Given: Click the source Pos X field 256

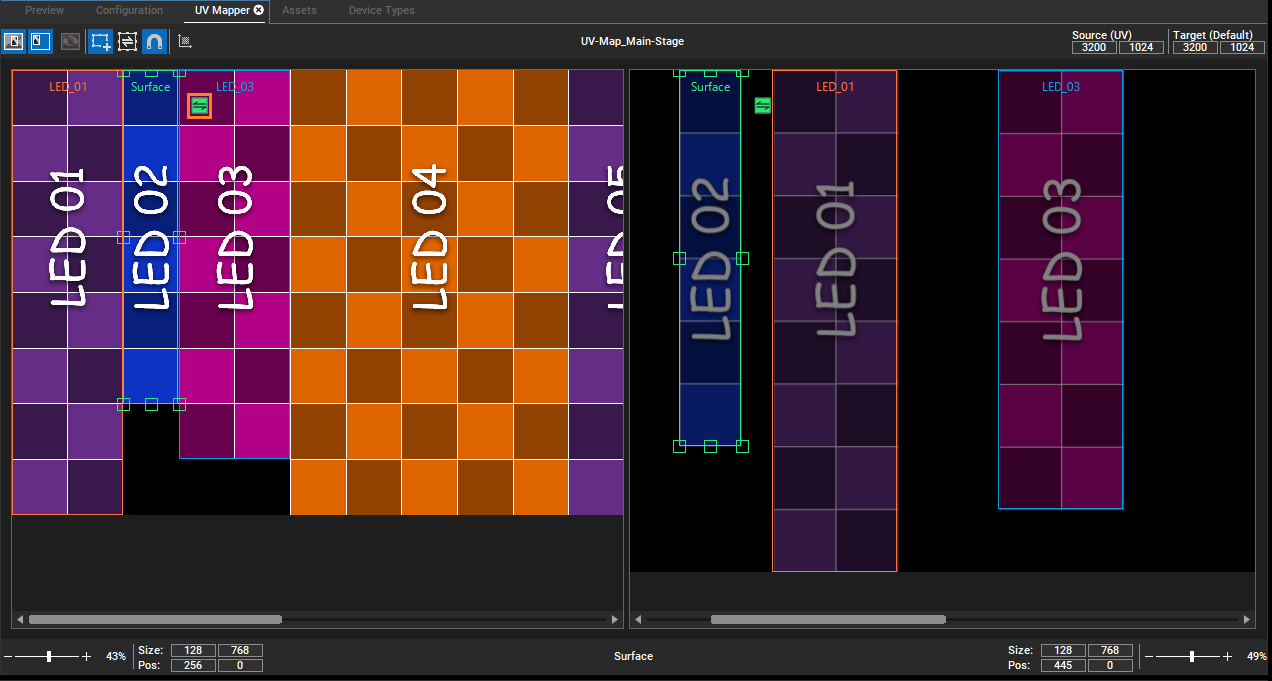Looking at the screenshot, I should (x=193, y=665).
